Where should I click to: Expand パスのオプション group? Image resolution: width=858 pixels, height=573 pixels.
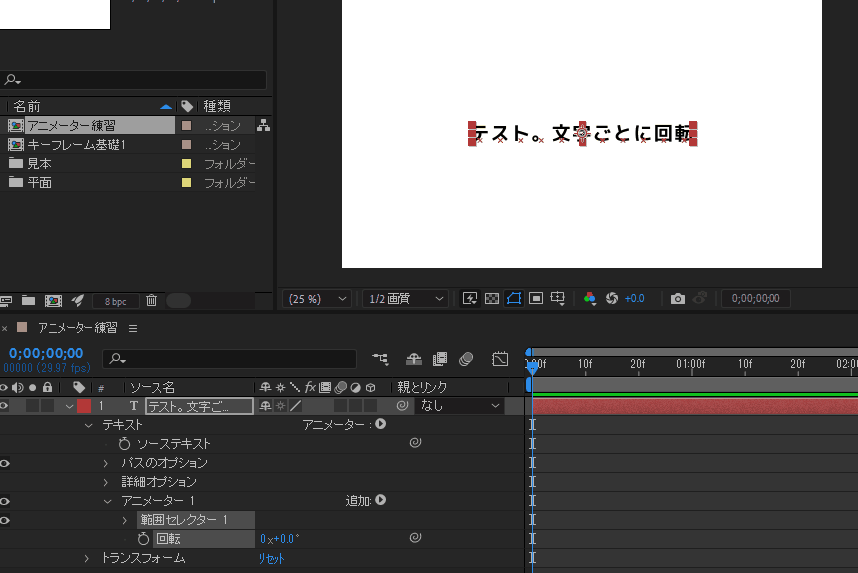point(106,464)
